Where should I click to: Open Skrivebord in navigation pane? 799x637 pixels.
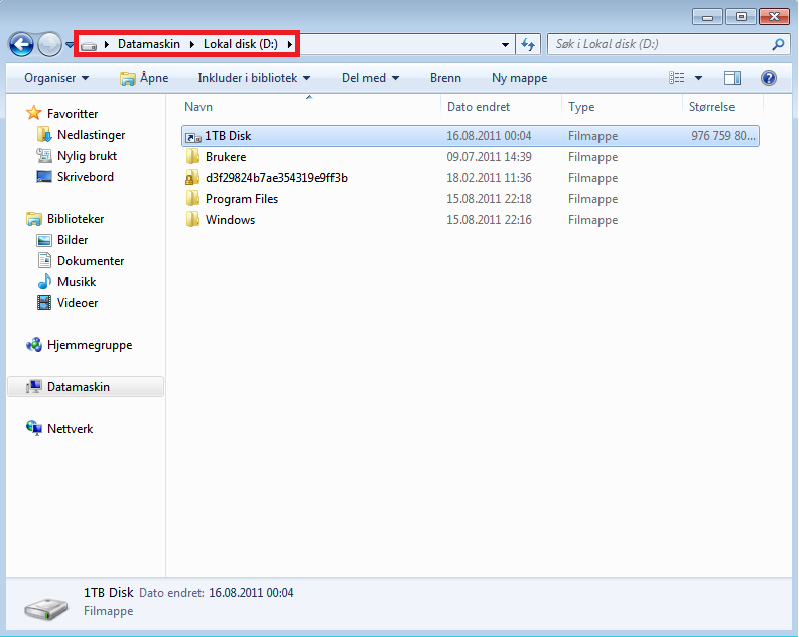click(x=85, y=177)
